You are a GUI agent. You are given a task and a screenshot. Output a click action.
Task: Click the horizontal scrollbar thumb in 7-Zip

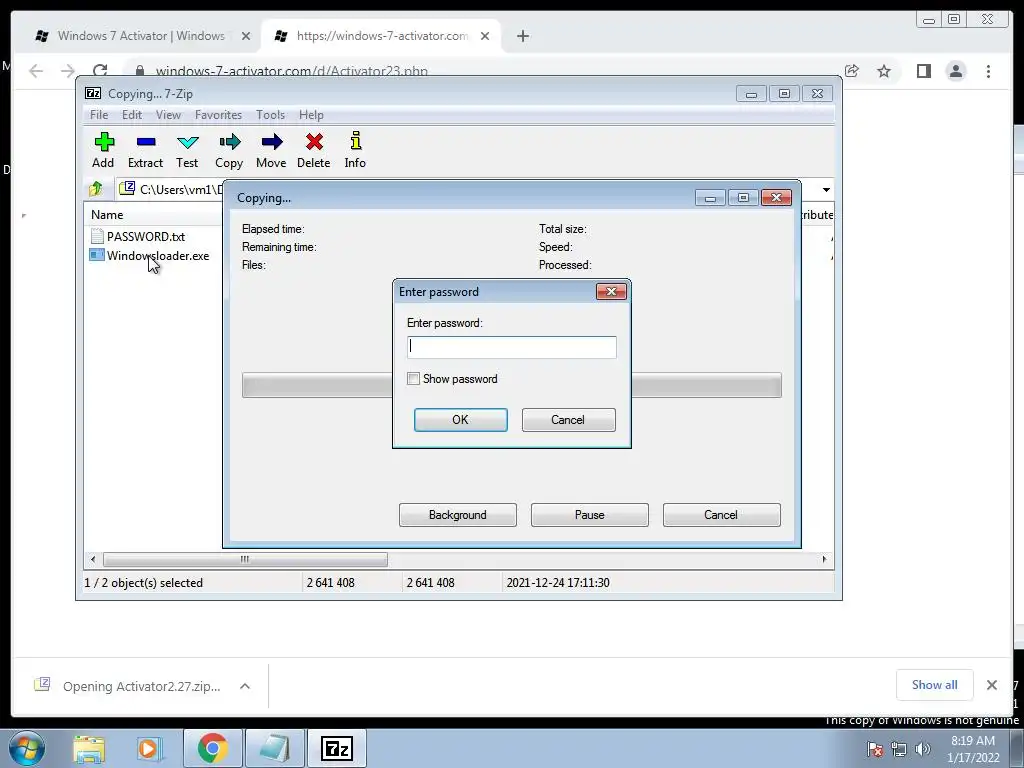tap(245, 560)
